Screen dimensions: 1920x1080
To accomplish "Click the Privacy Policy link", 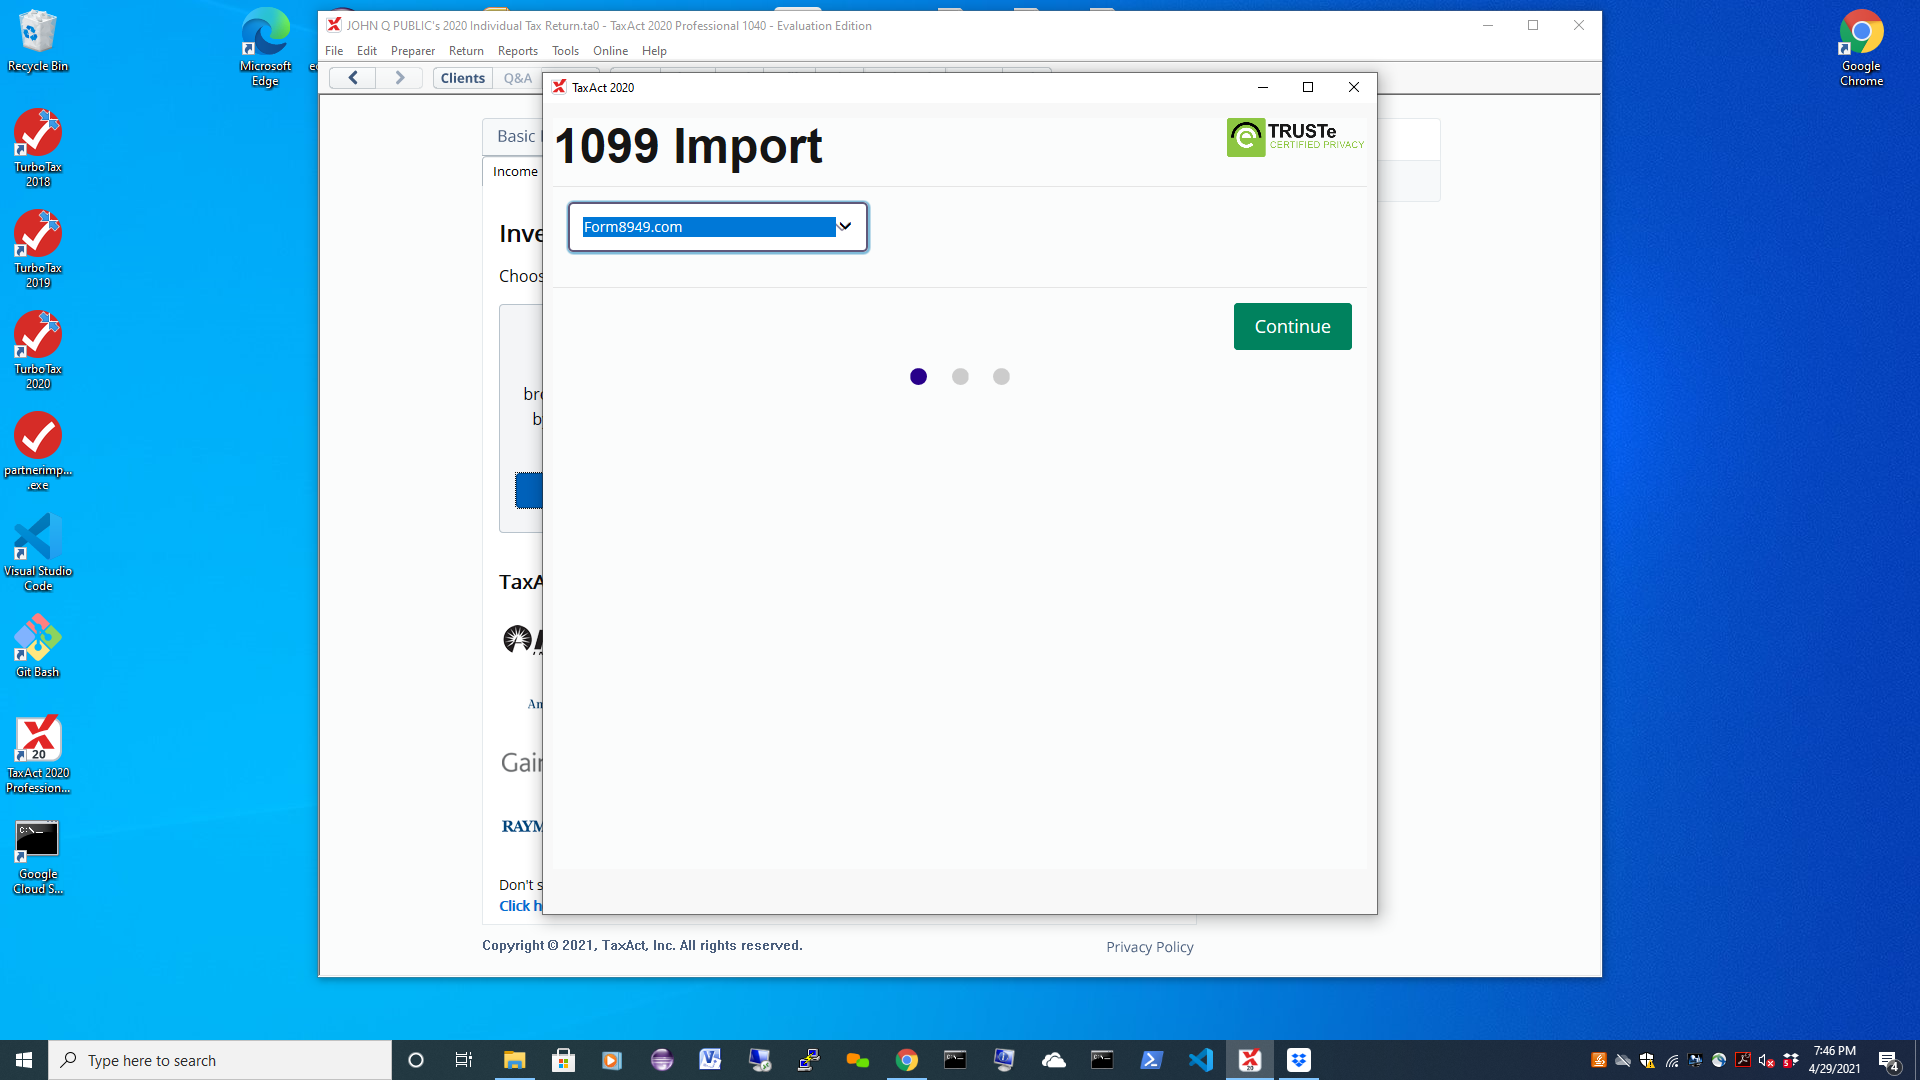I will pyautogui.click(x=1150, y=947).
